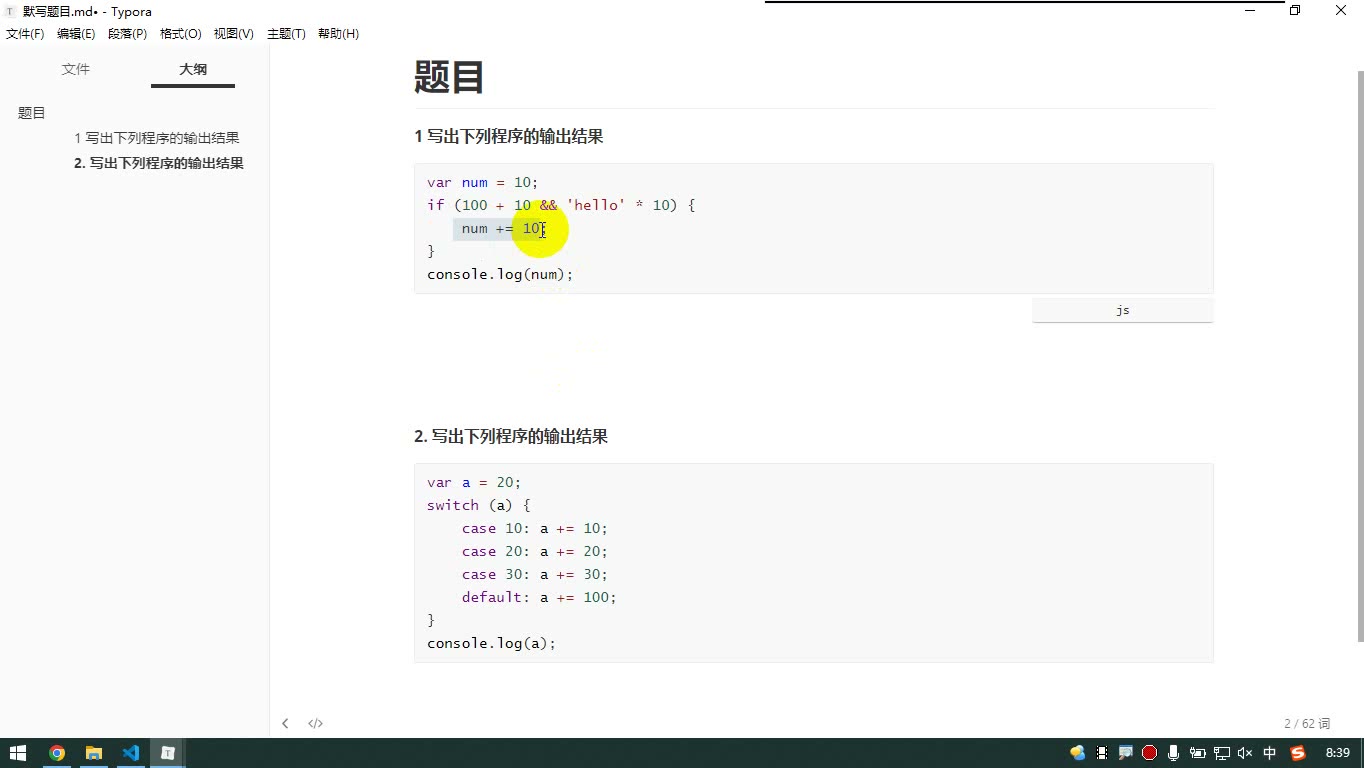Toggle the 中 input language indicator

click(1270, 753)
